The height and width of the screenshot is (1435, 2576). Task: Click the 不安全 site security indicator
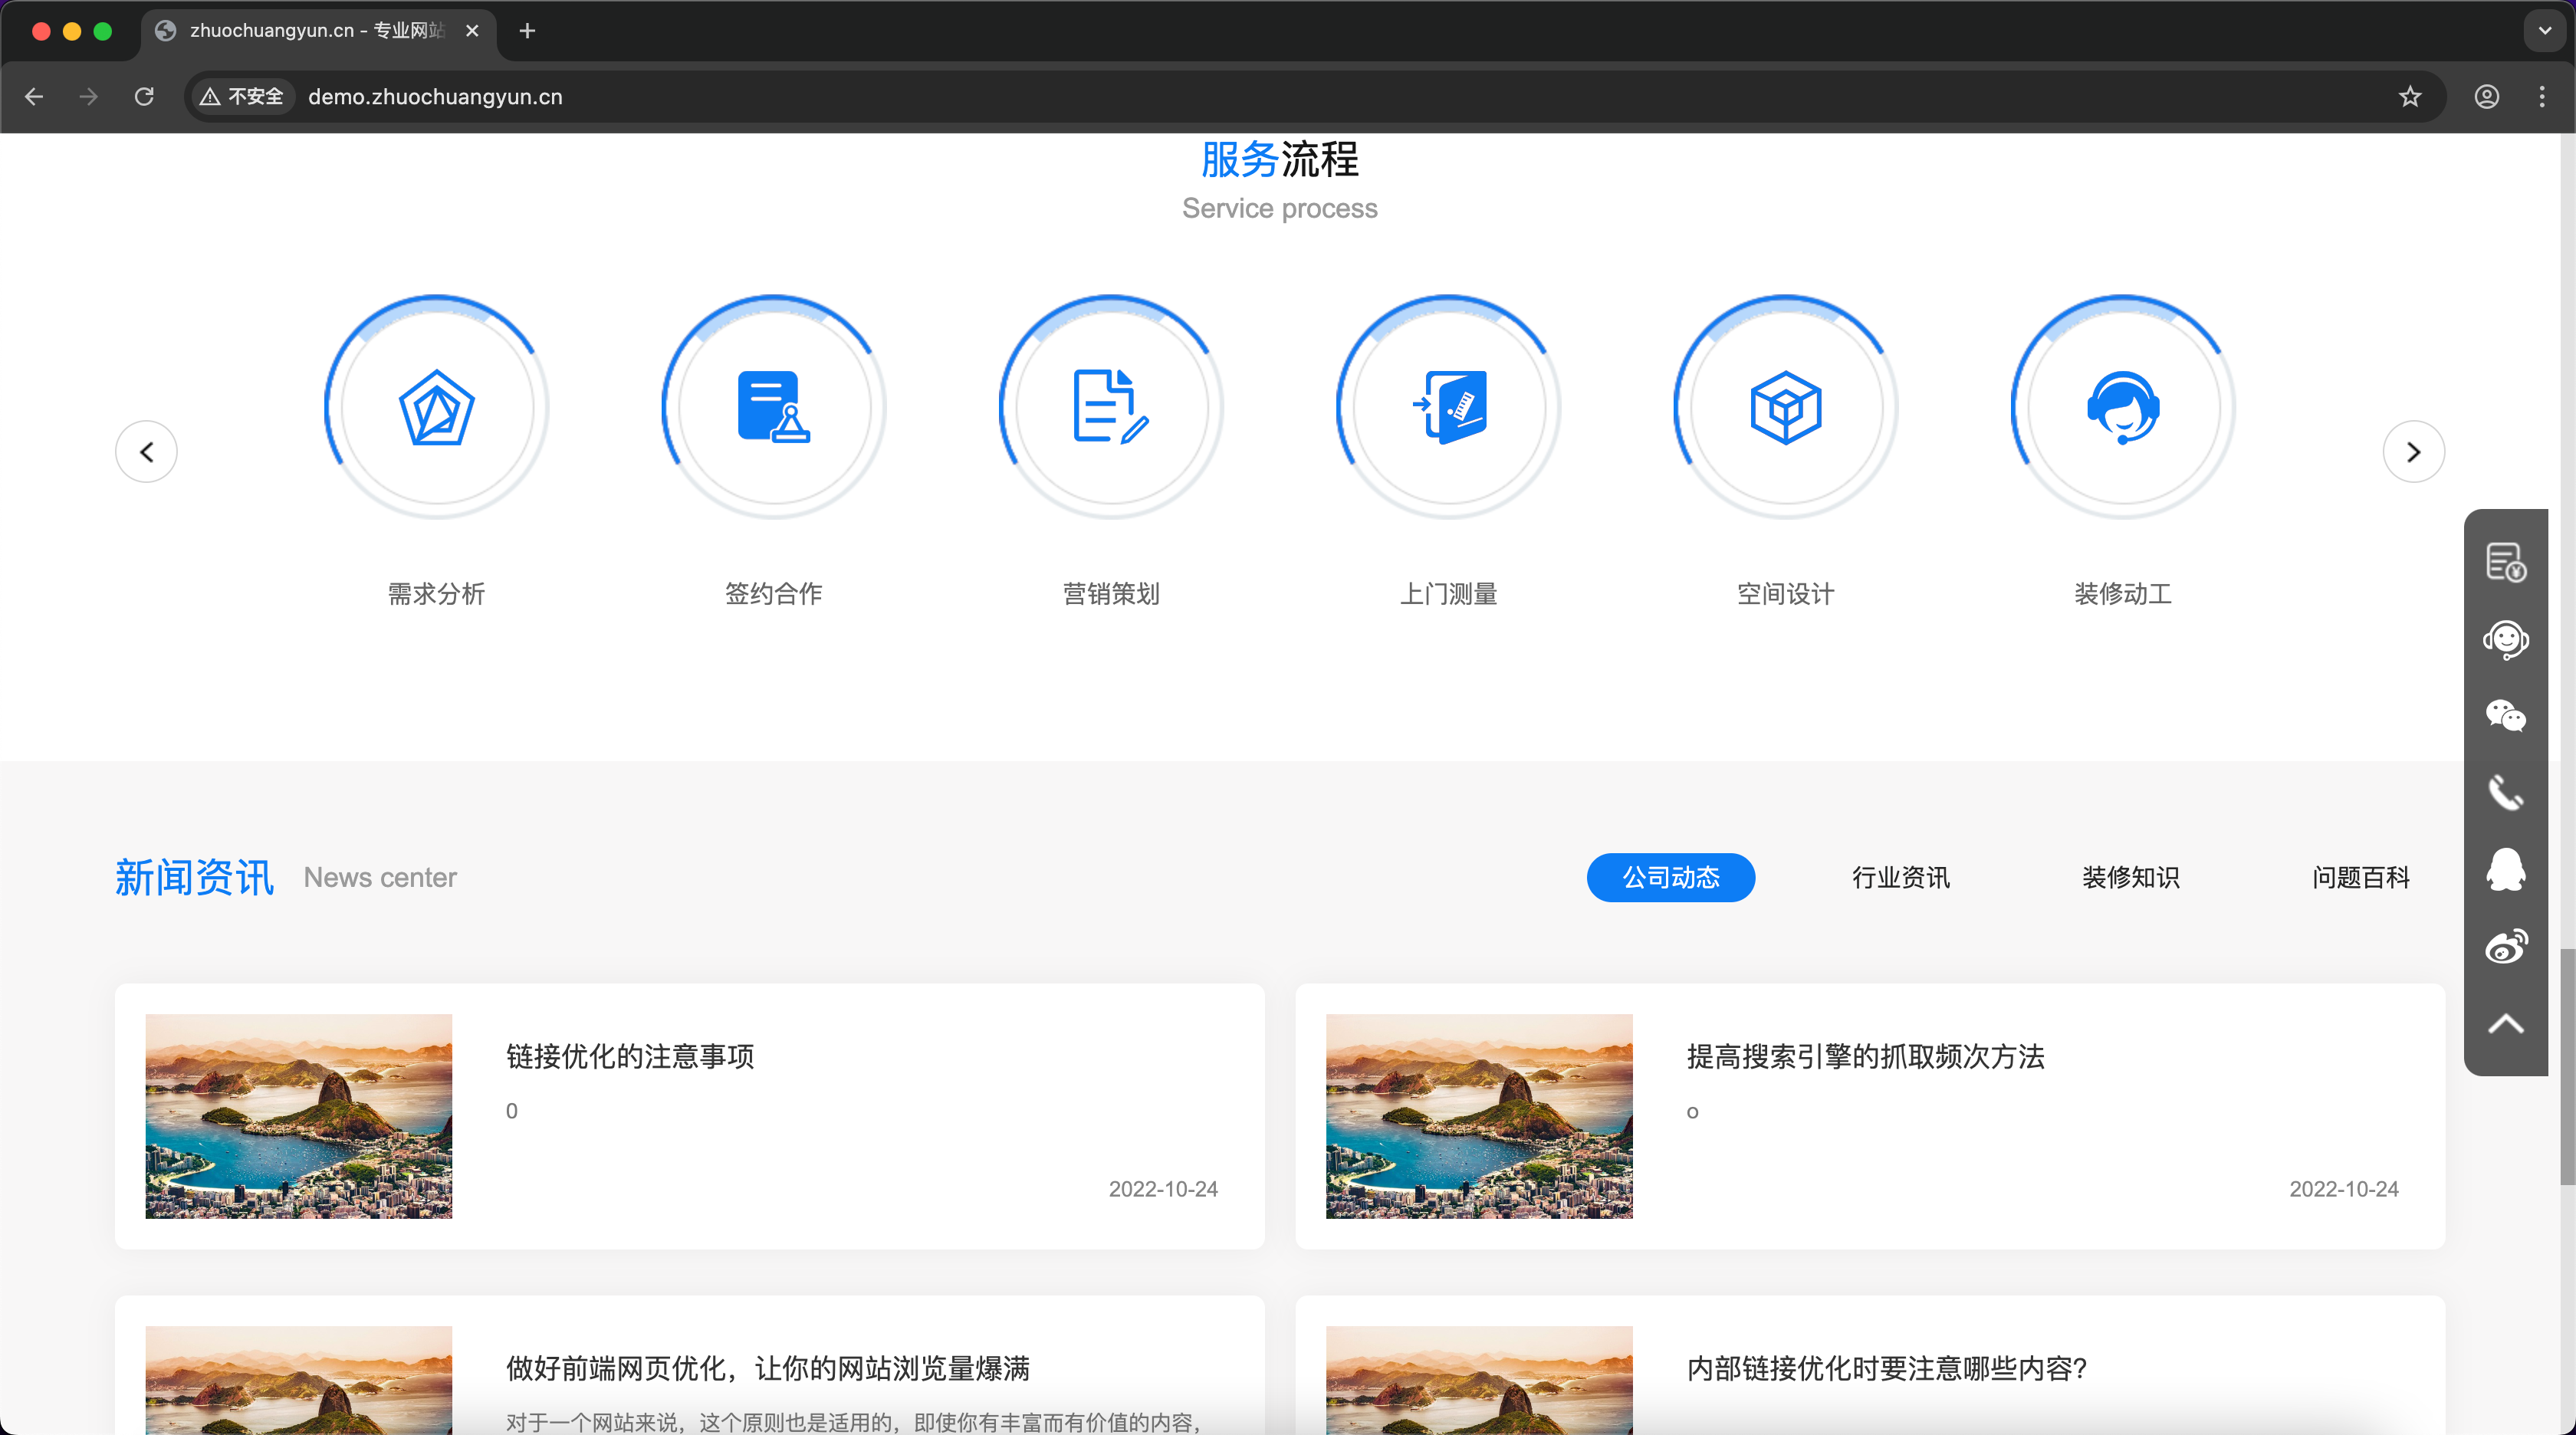coord(242,96)
